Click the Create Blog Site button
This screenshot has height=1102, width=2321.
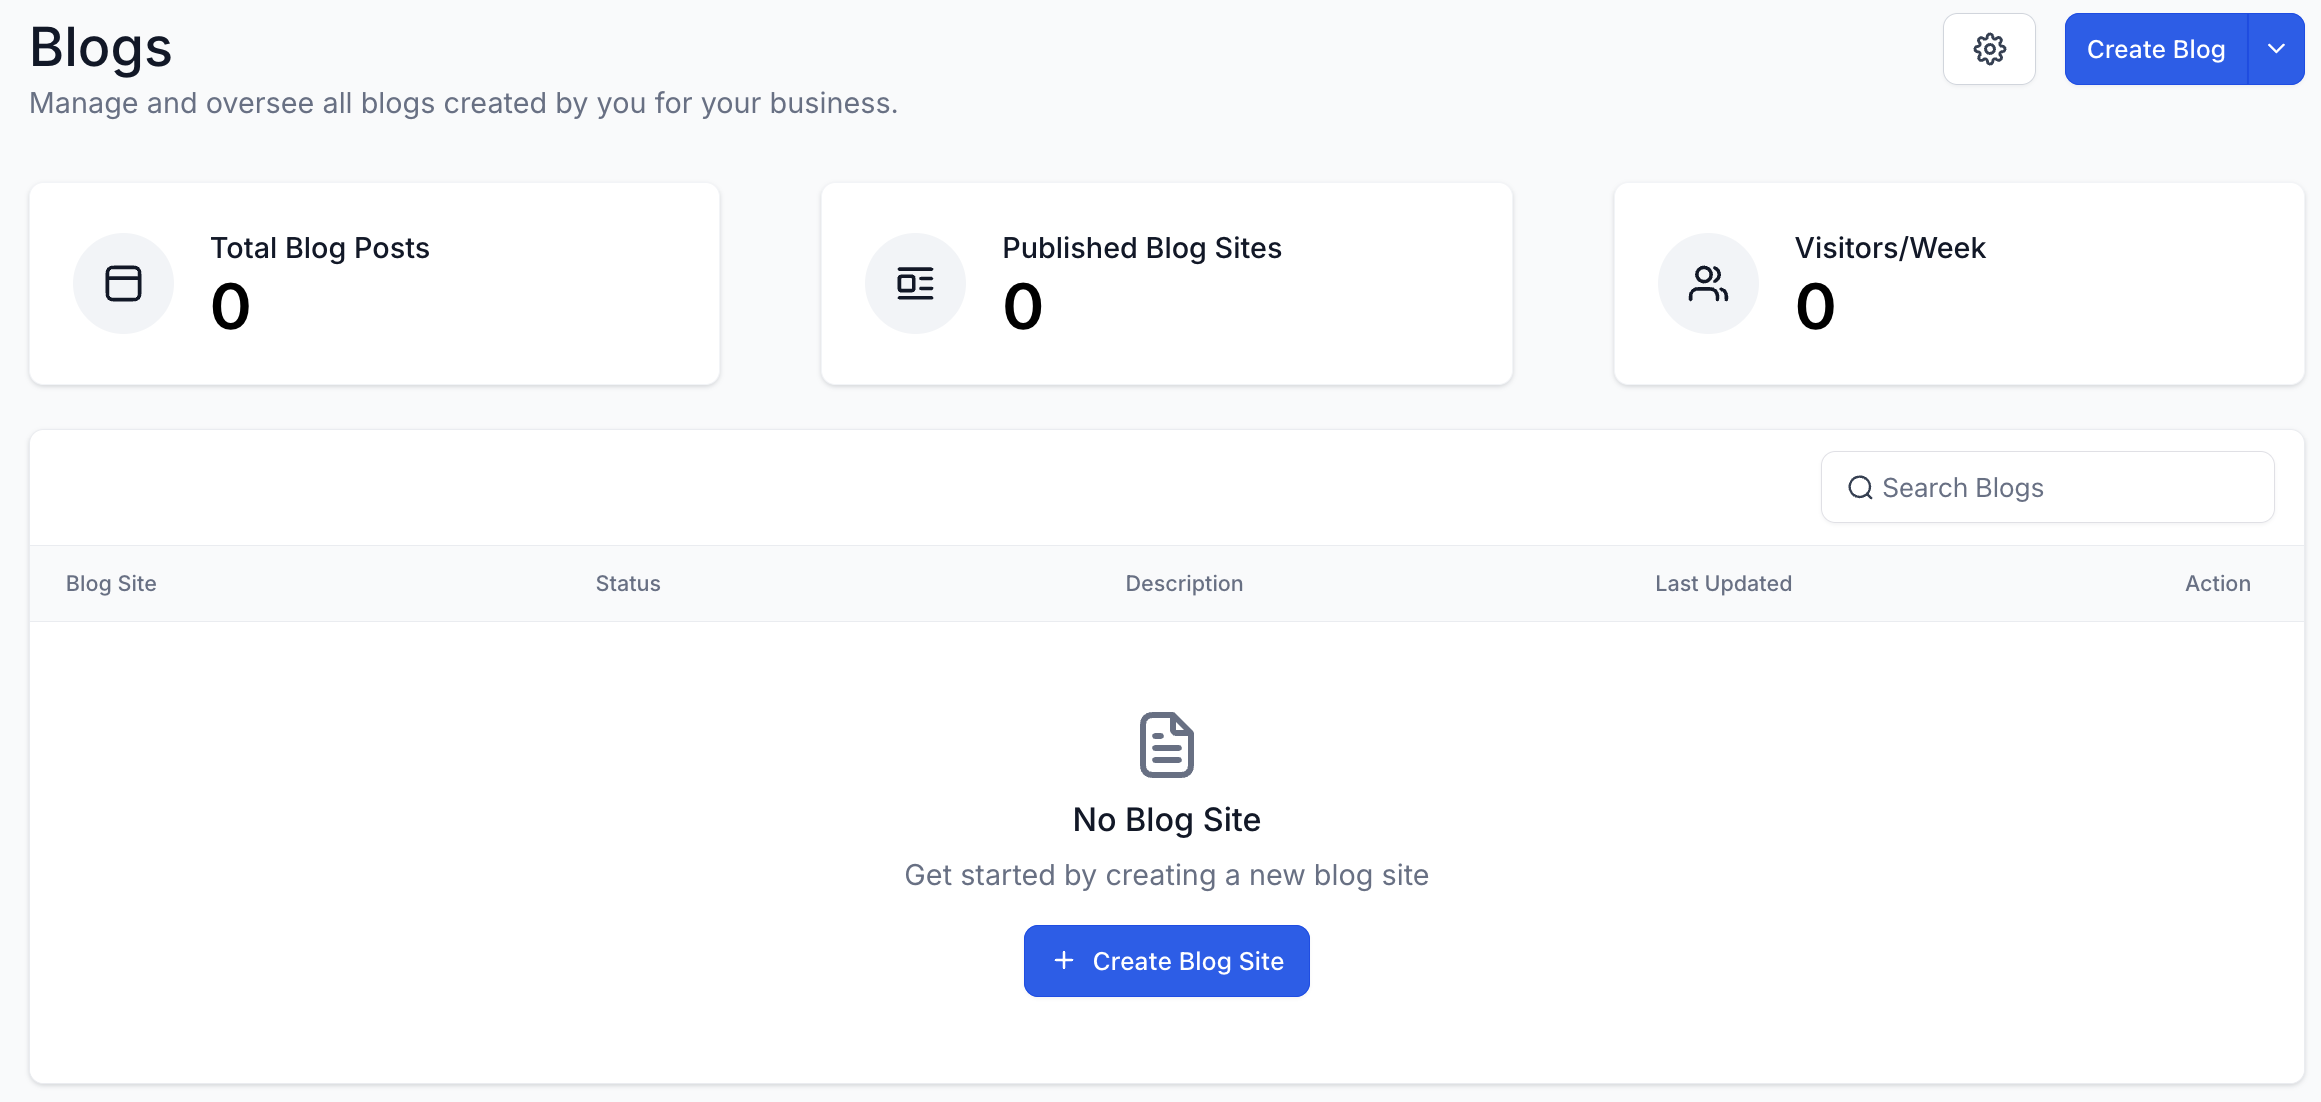1166,961
